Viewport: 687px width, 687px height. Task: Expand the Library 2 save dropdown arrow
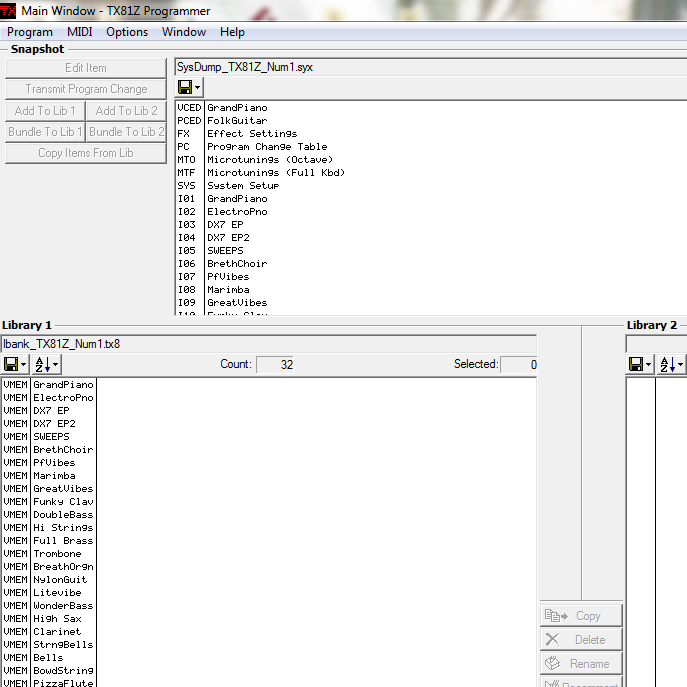[650, 365]
